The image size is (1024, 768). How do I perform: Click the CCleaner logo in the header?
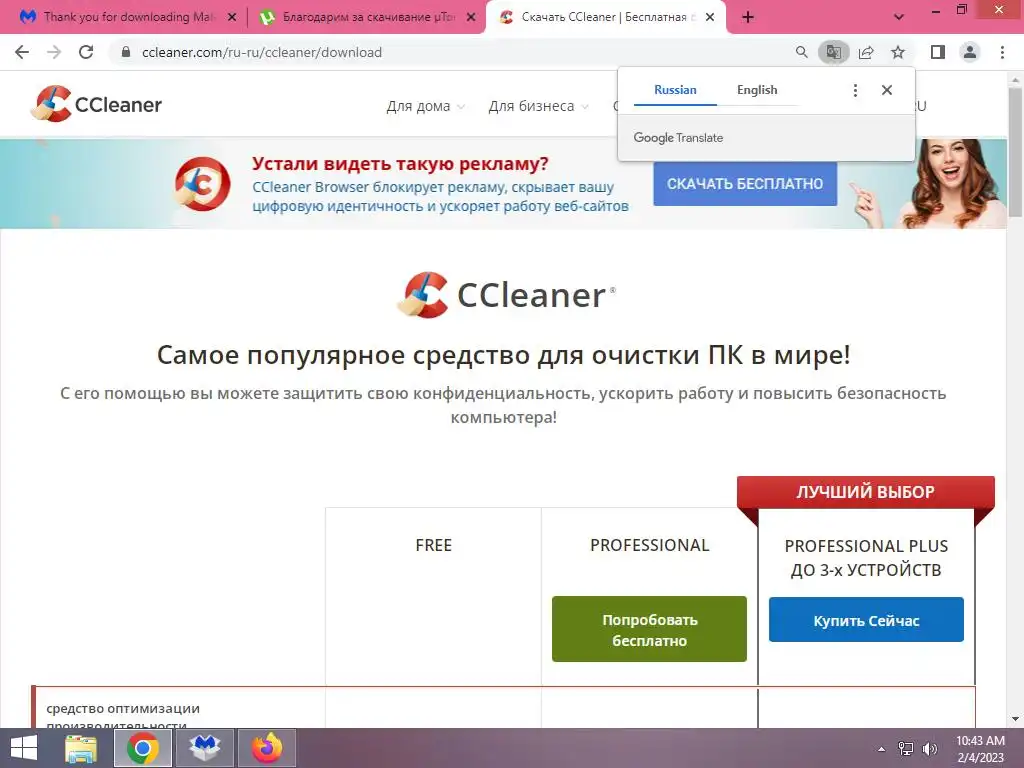[96, 104]
